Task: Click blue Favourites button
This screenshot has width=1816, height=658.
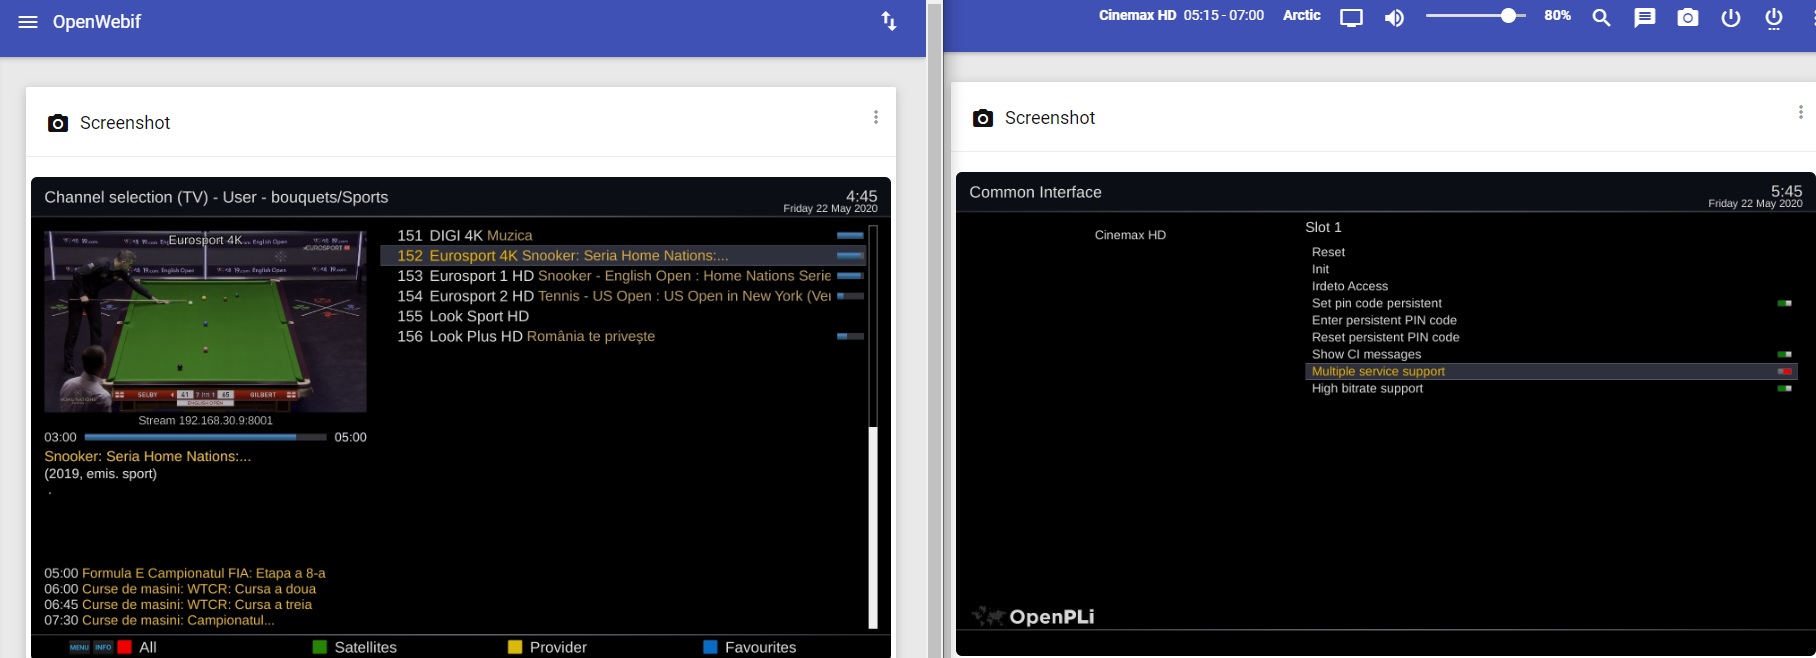Action: coord(750,647)
